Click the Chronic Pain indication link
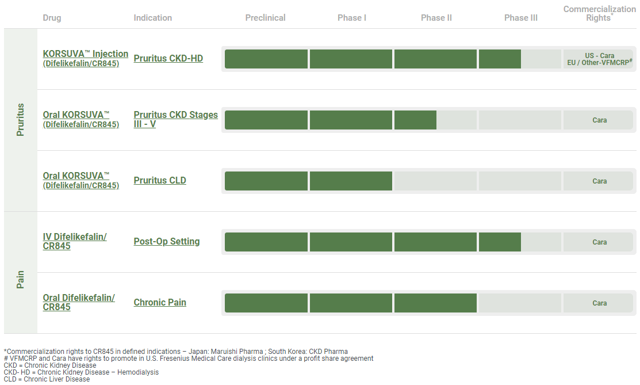Viewport: 640px width, 385px height. 160,303
